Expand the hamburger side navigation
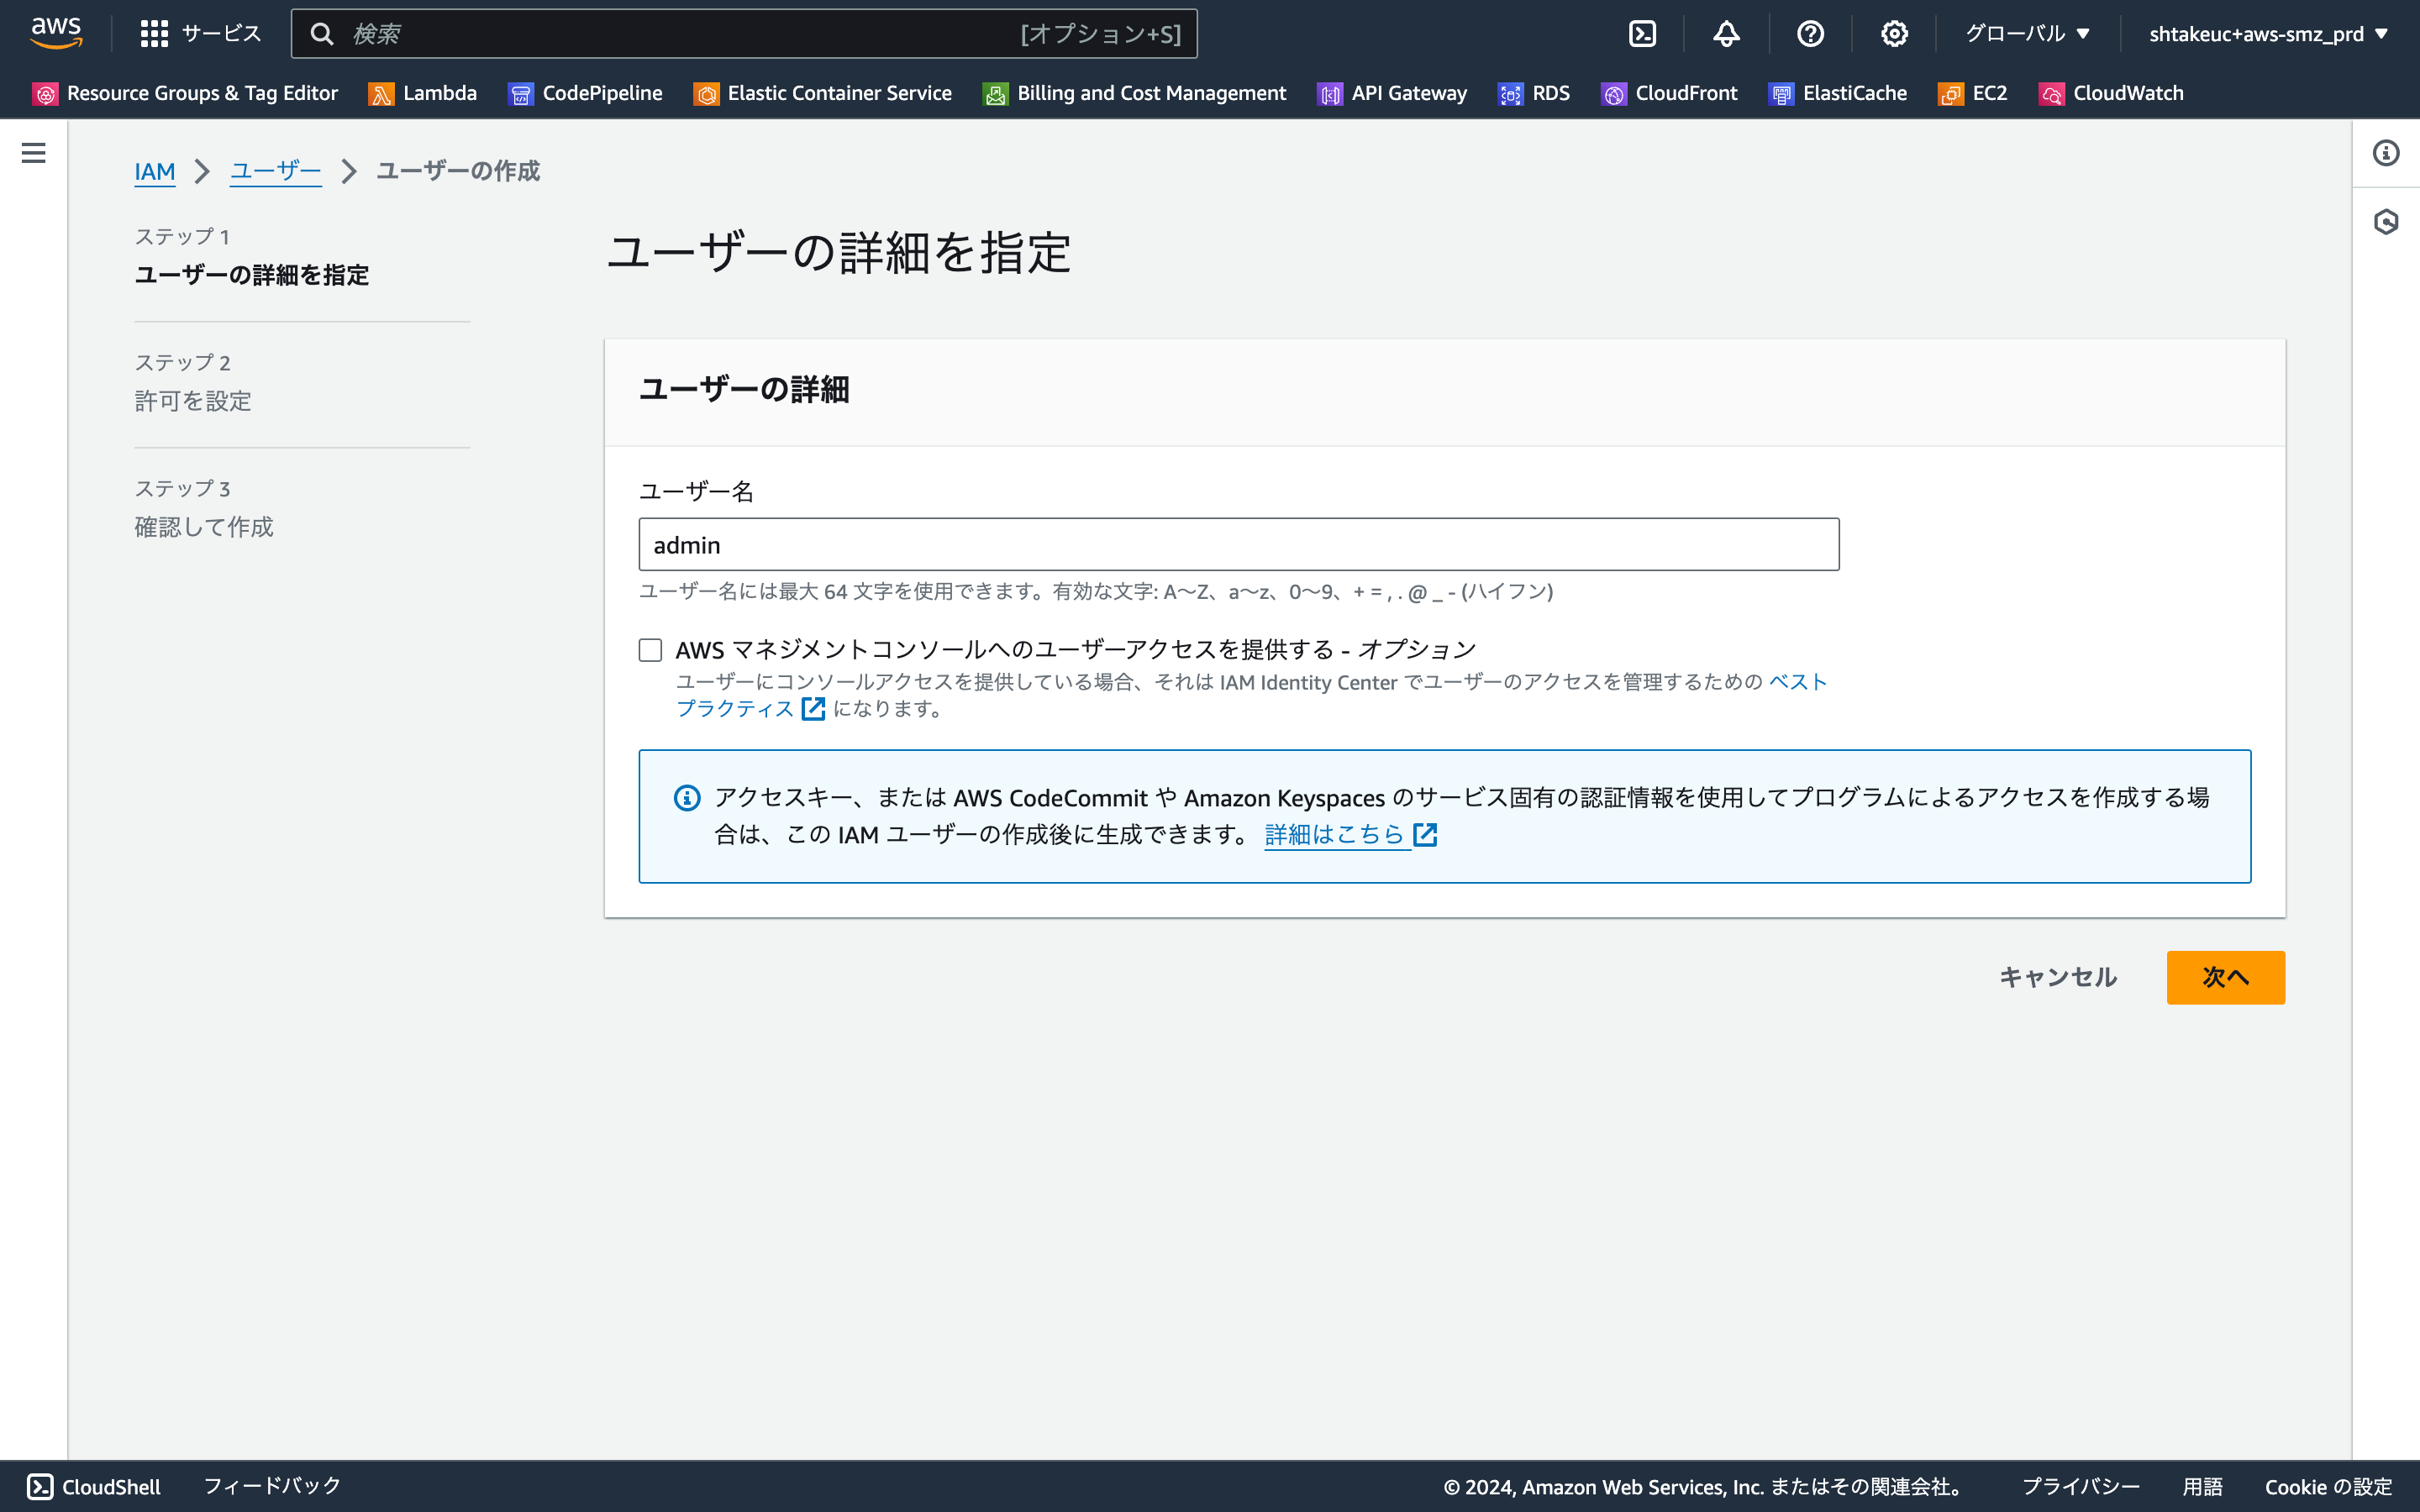Image resolution: width=2420 pixels, height=1512 pixels. click(x=33, y=153)
